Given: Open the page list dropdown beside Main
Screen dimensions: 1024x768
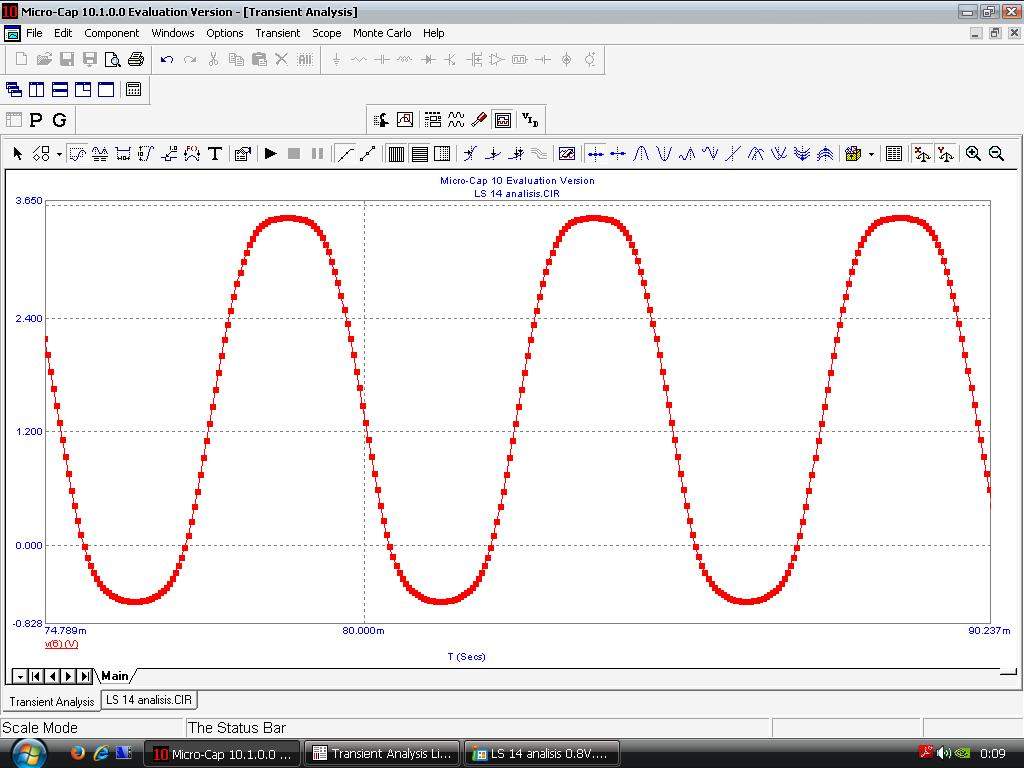Looking at the screenshot, I should coord(20,676).
